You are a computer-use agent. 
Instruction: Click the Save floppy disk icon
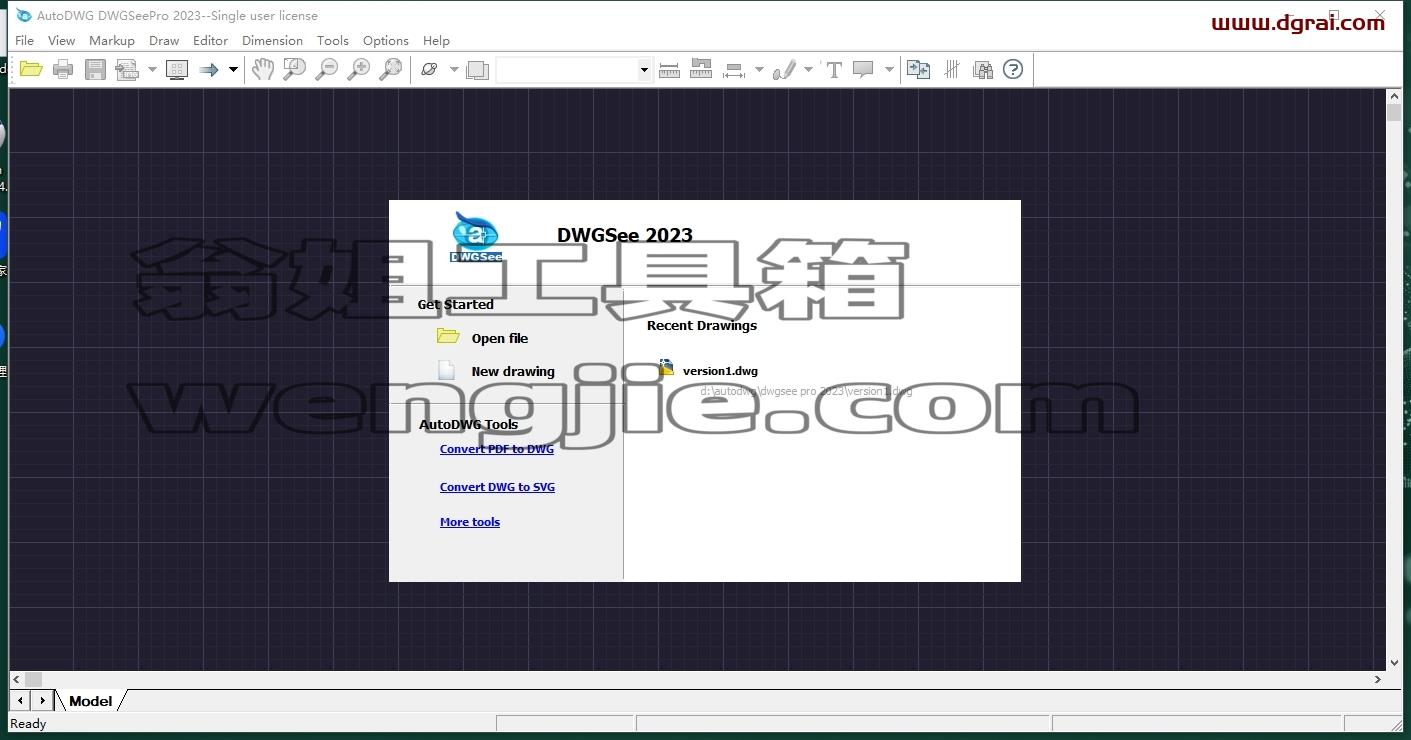tap(95, 69)
